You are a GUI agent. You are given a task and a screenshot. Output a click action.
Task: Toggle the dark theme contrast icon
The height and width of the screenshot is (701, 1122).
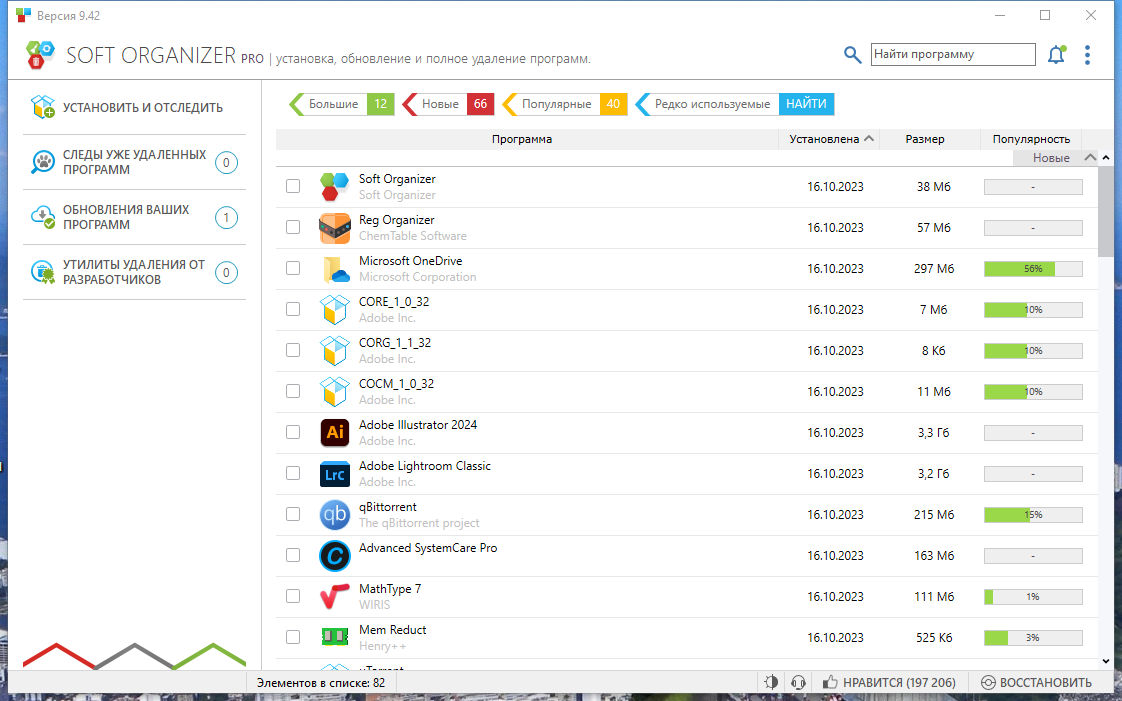click(771, 681)
